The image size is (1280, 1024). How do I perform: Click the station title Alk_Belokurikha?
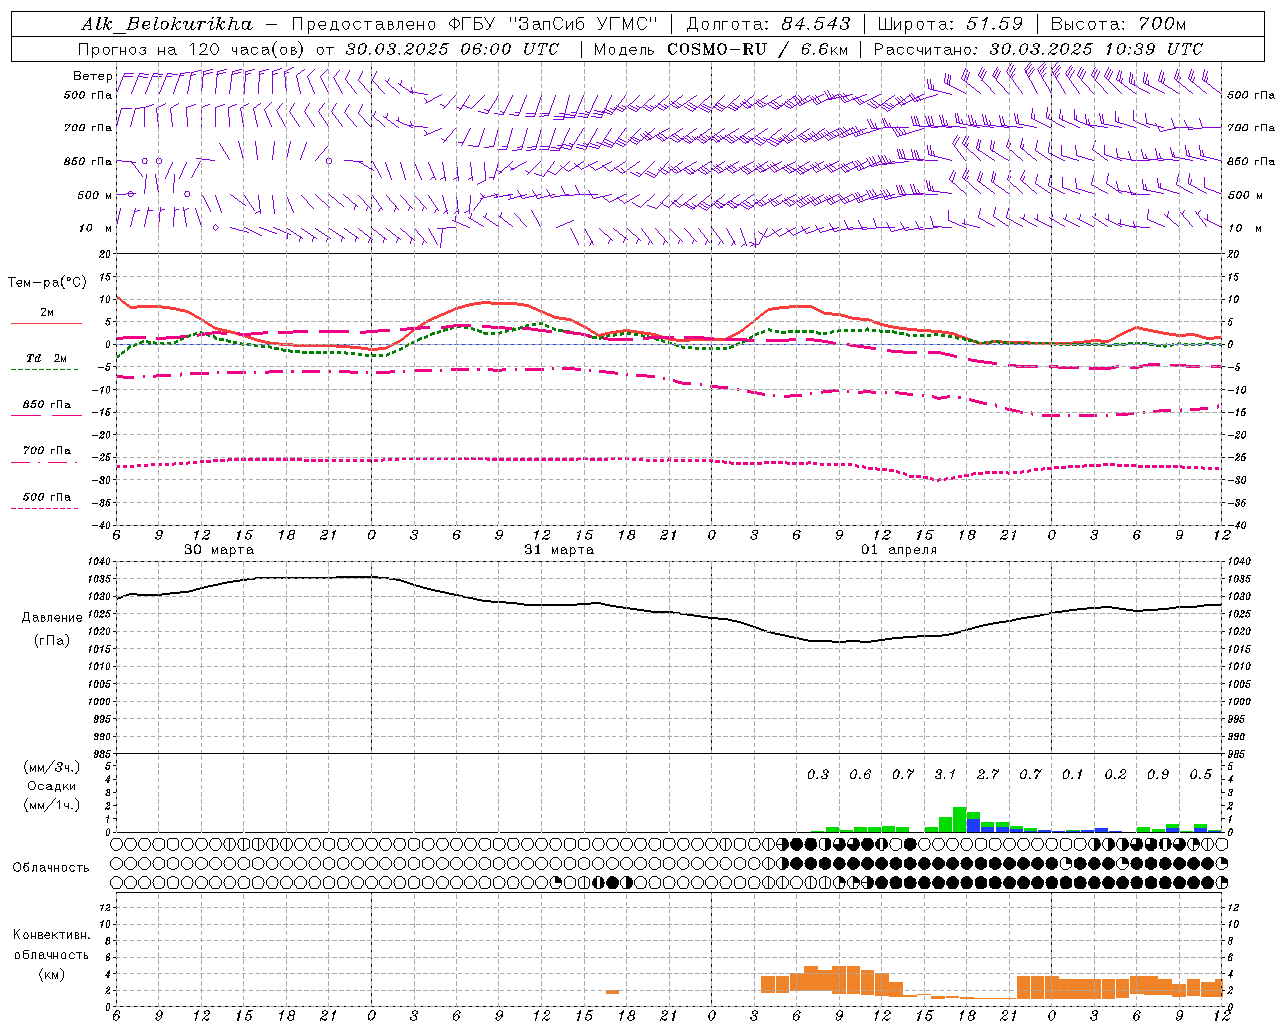click(x=167, y=24)
